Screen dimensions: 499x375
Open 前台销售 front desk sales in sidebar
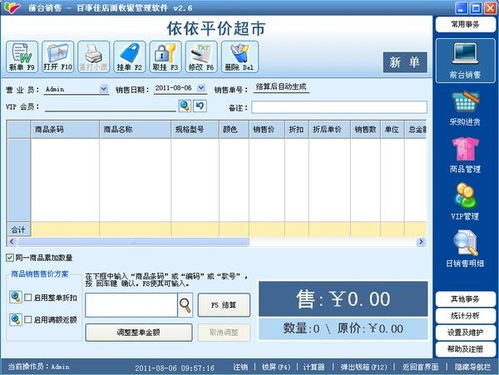465,61
